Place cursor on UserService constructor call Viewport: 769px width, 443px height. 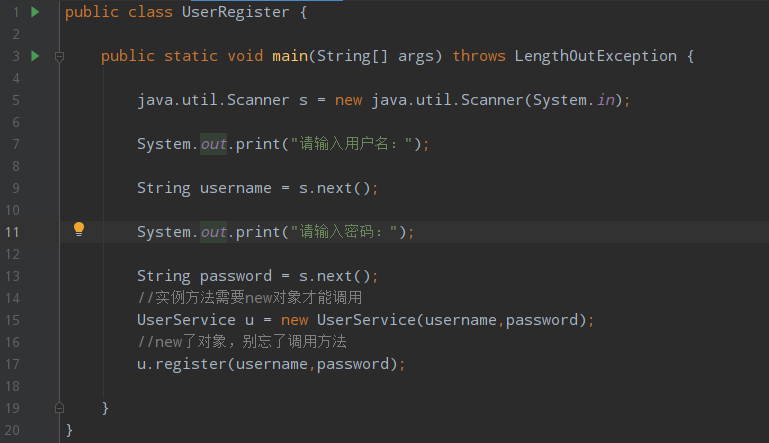(x=366, y=320)
